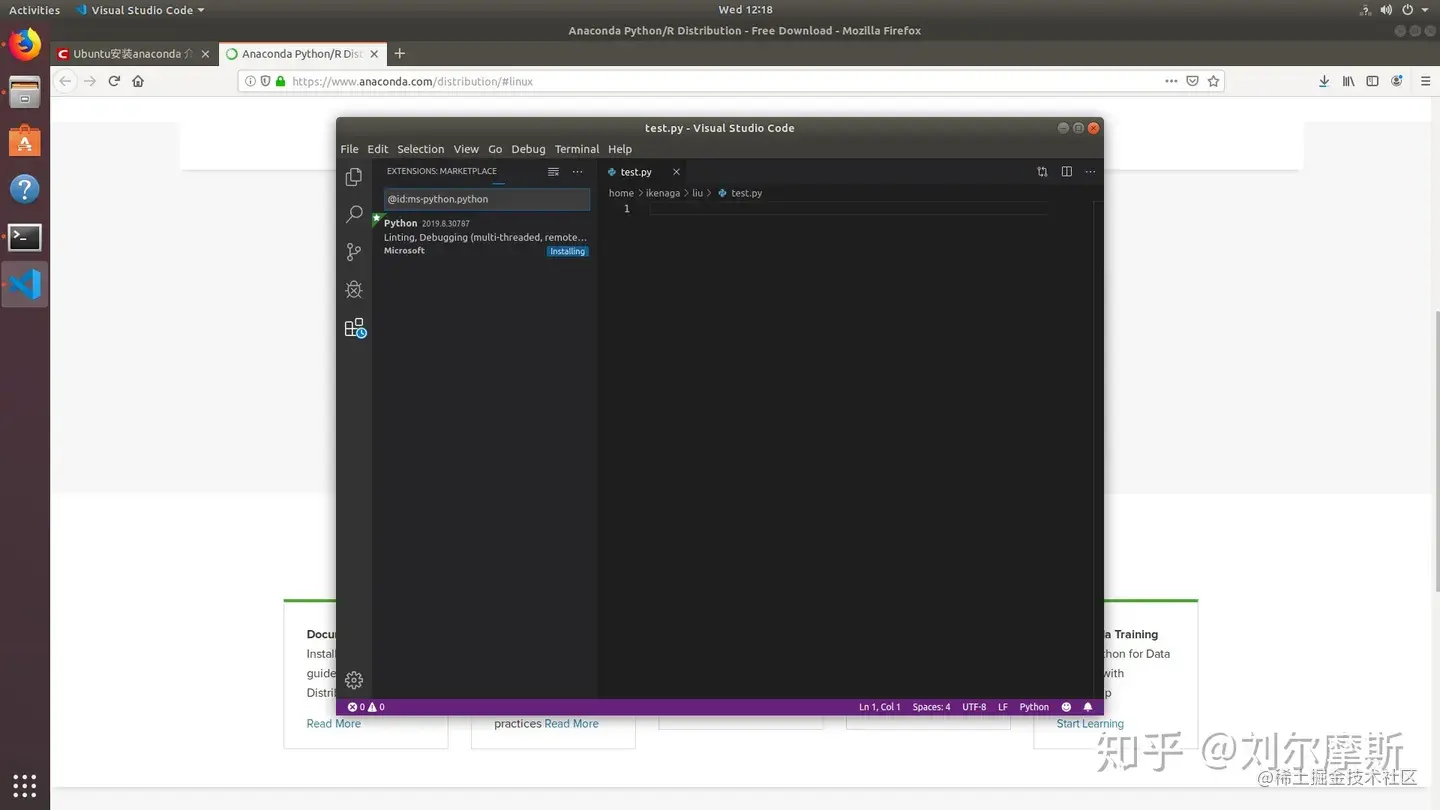Open Ubuntu Software from the dock
The height and width of the screenshot is (810, 1440).
tap(25, 141)
